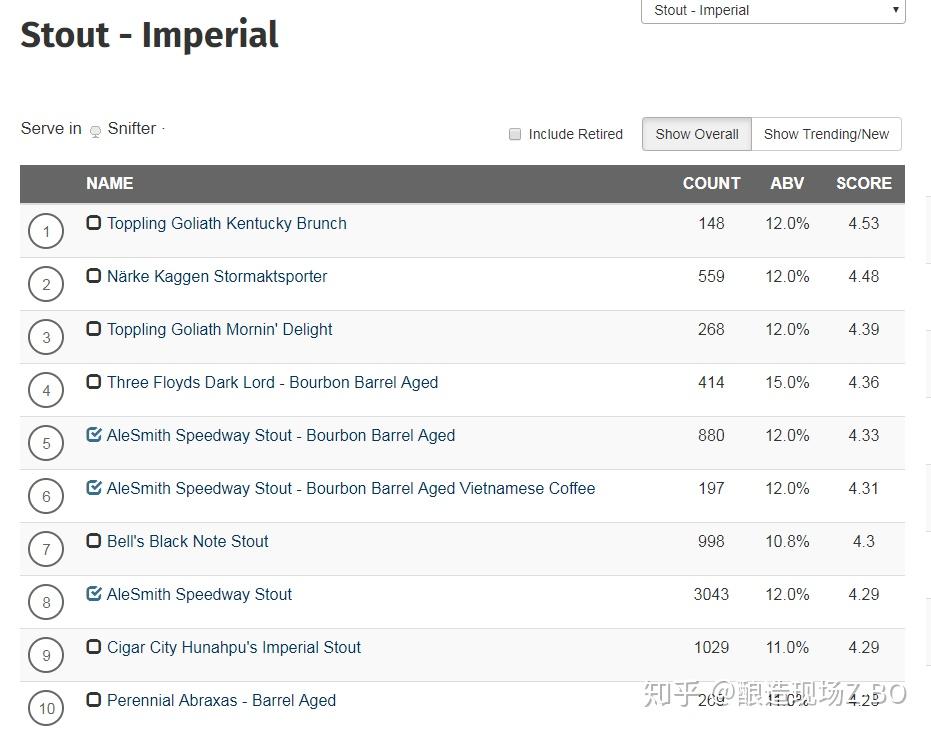This screenshot has width=931, height=732.
Task: Sort the list by SCORE column
Action: (863, 184)
